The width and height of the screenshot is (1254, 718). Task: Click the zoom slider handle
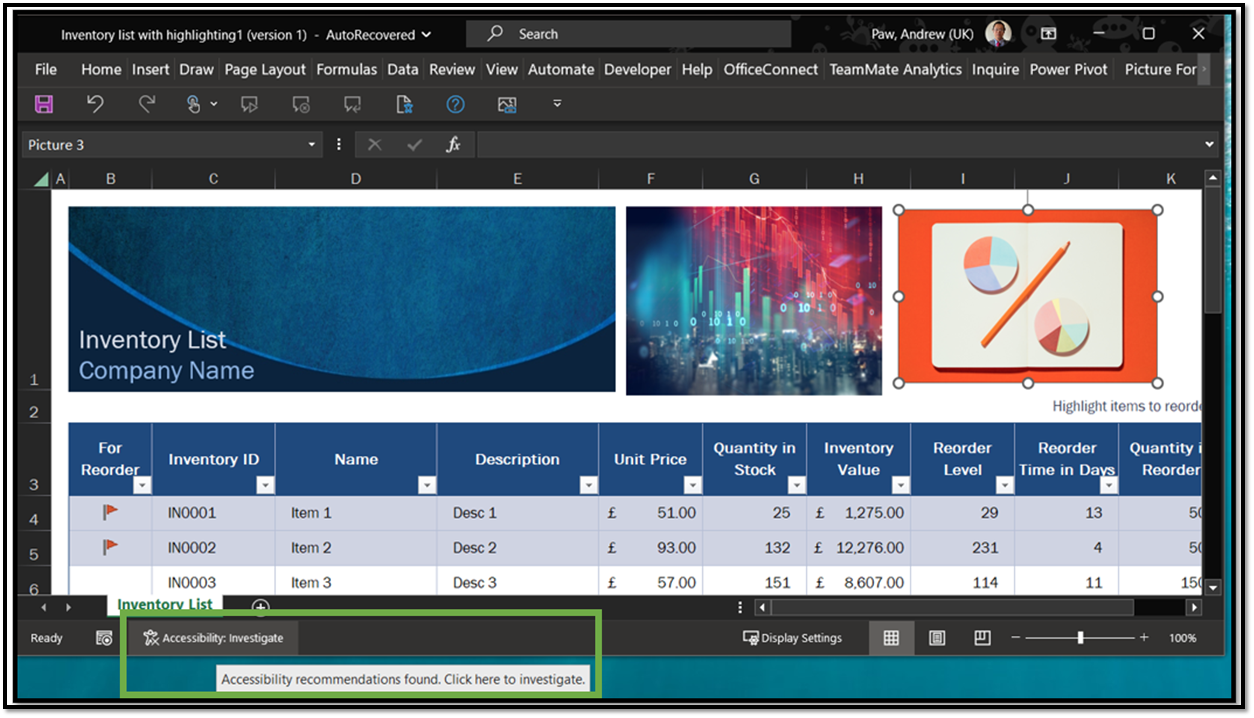(1080, 638)
